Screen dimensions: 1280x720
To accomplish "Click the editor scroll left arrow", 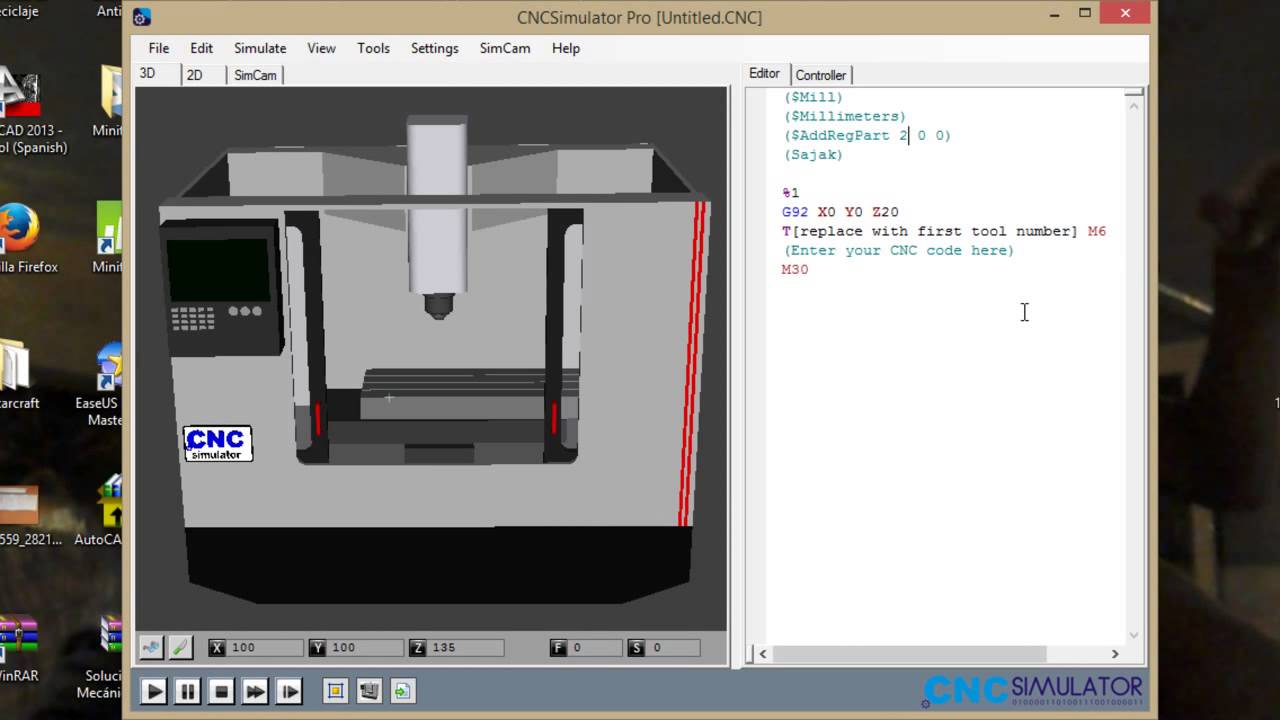I will [763, 654].
